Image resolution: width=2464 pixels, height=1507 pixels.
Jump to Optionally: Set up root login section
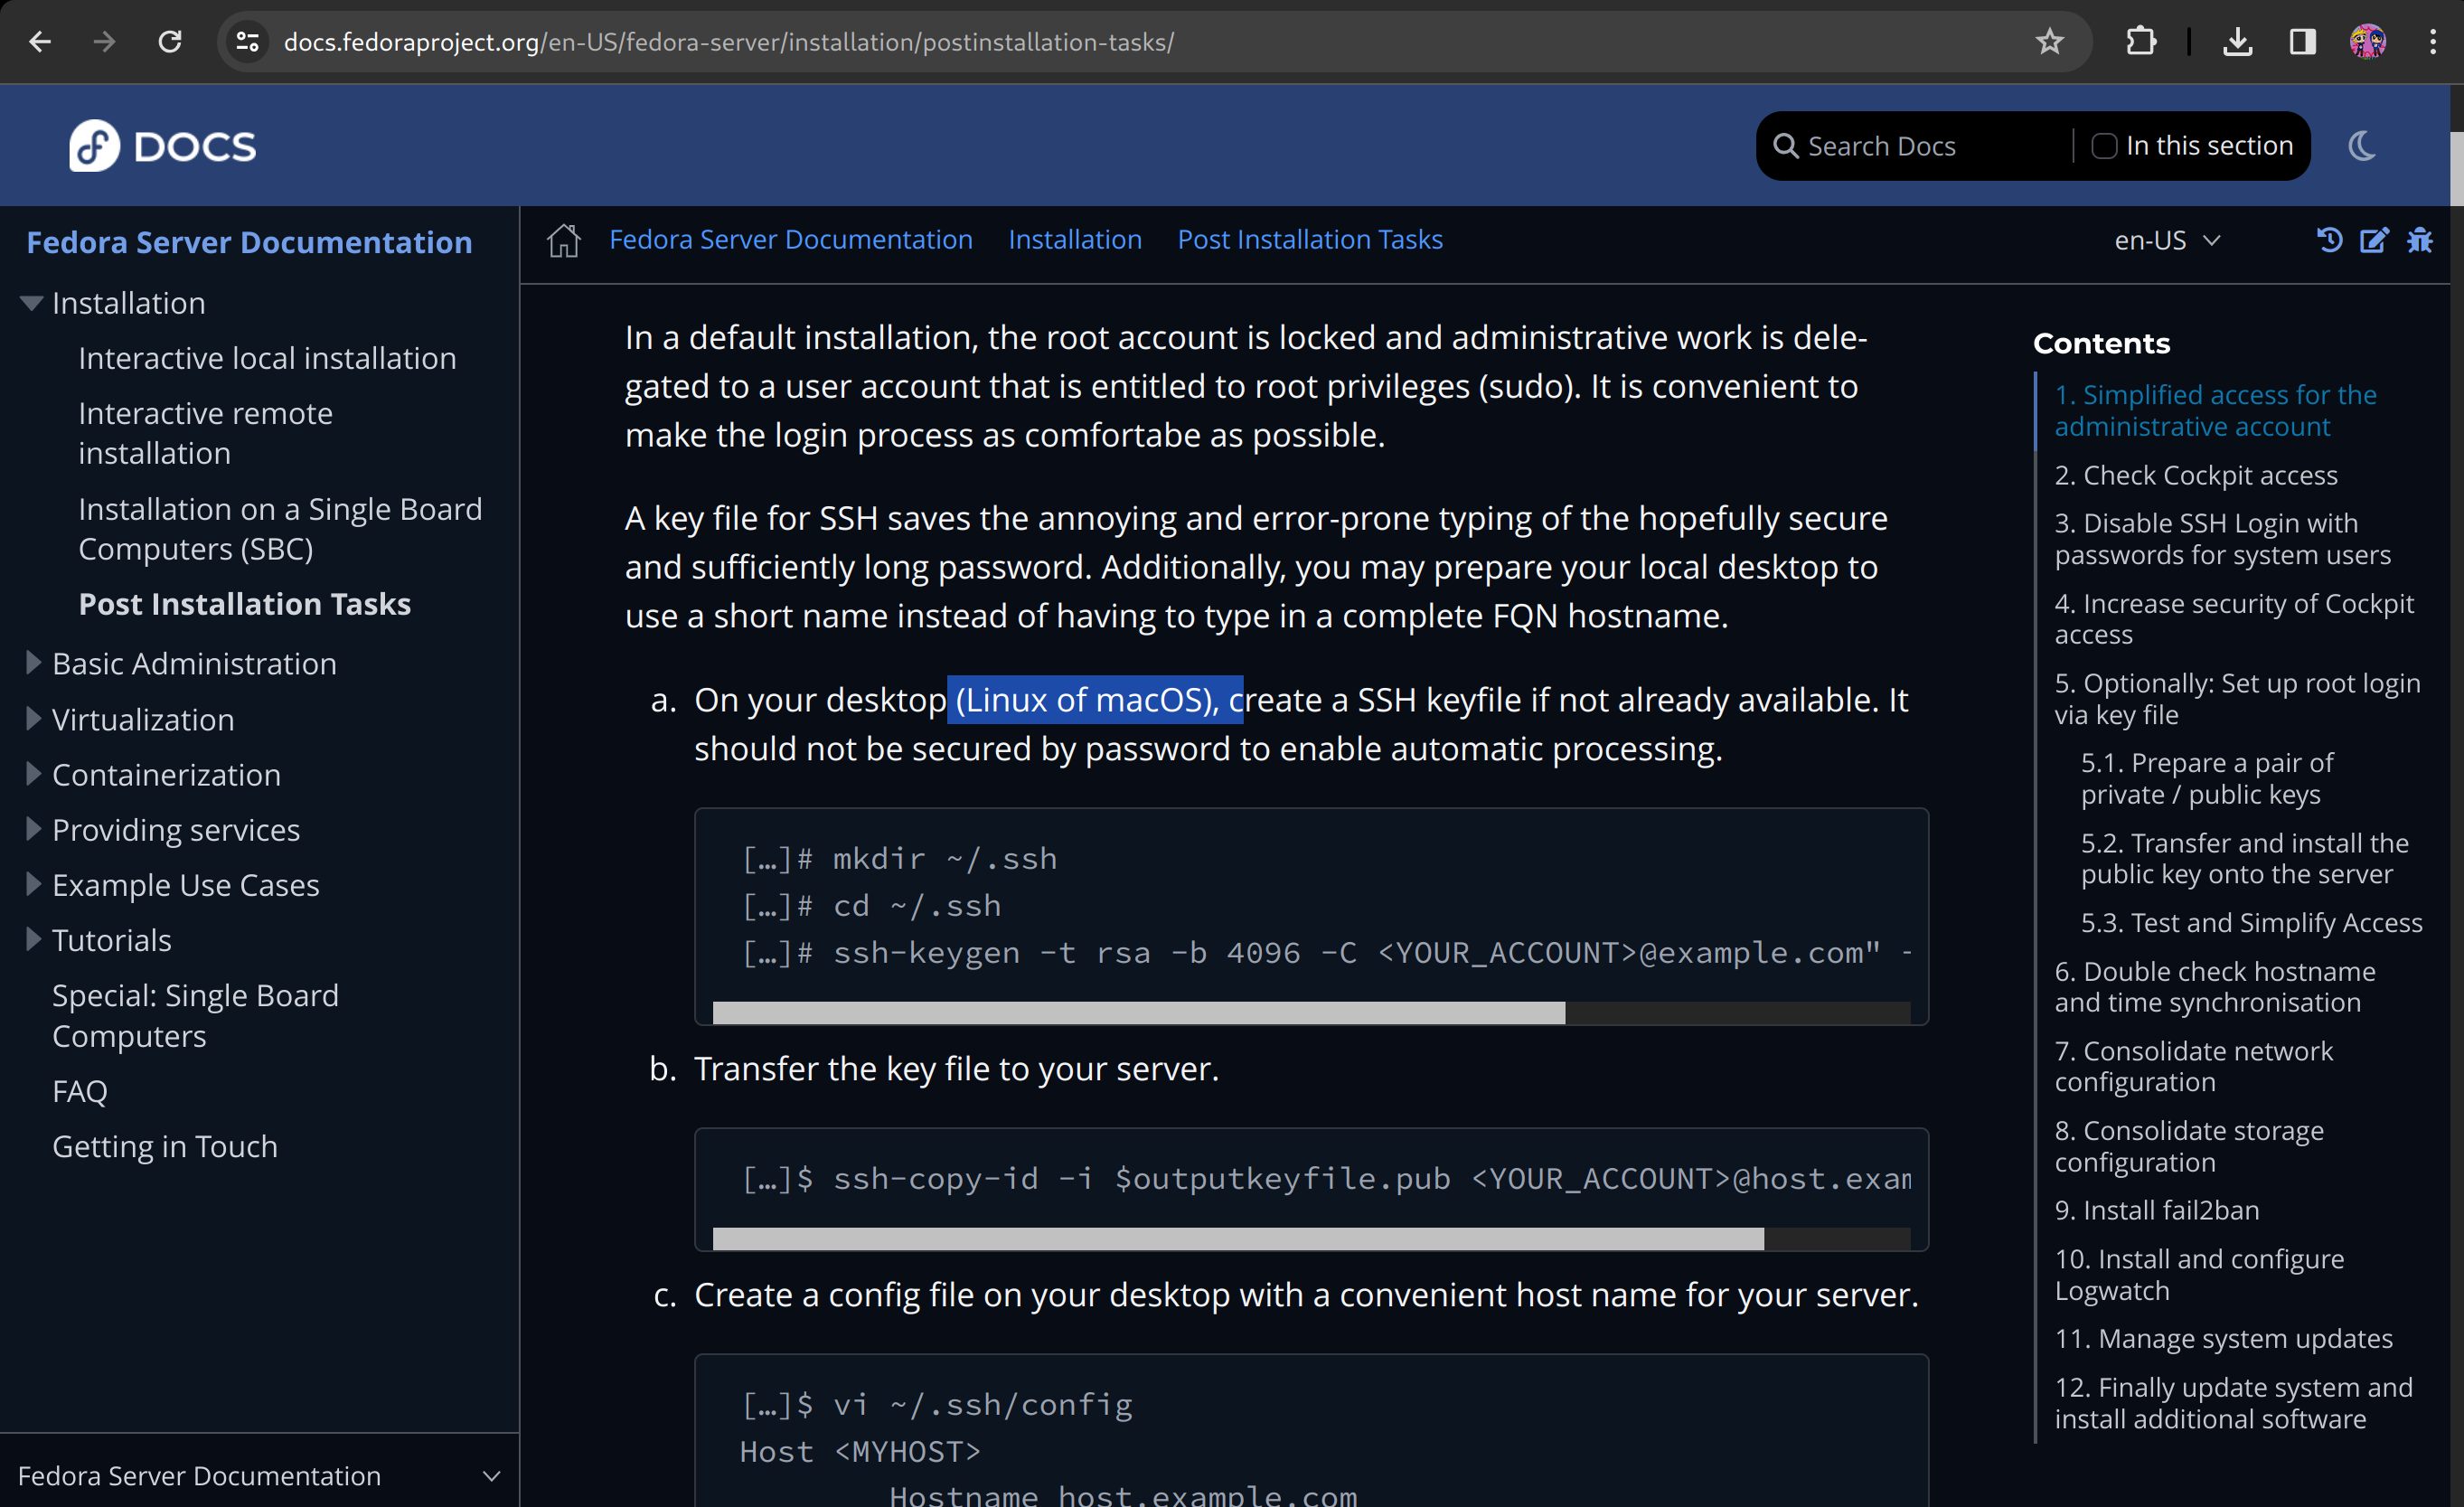(2237, 699)
